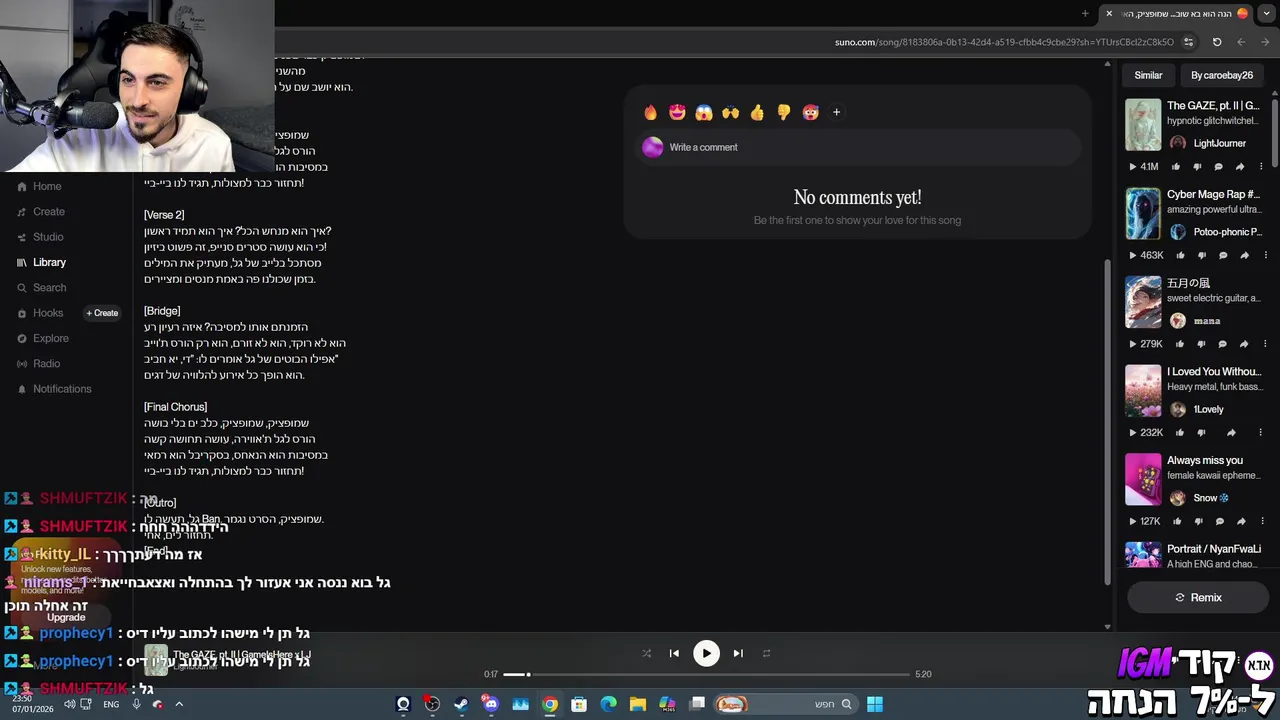Image resolution: width=1280 pixels, height=720 pixels.
Task: Dislike The GAZE, pt. II song
Action: [1197, 167]
